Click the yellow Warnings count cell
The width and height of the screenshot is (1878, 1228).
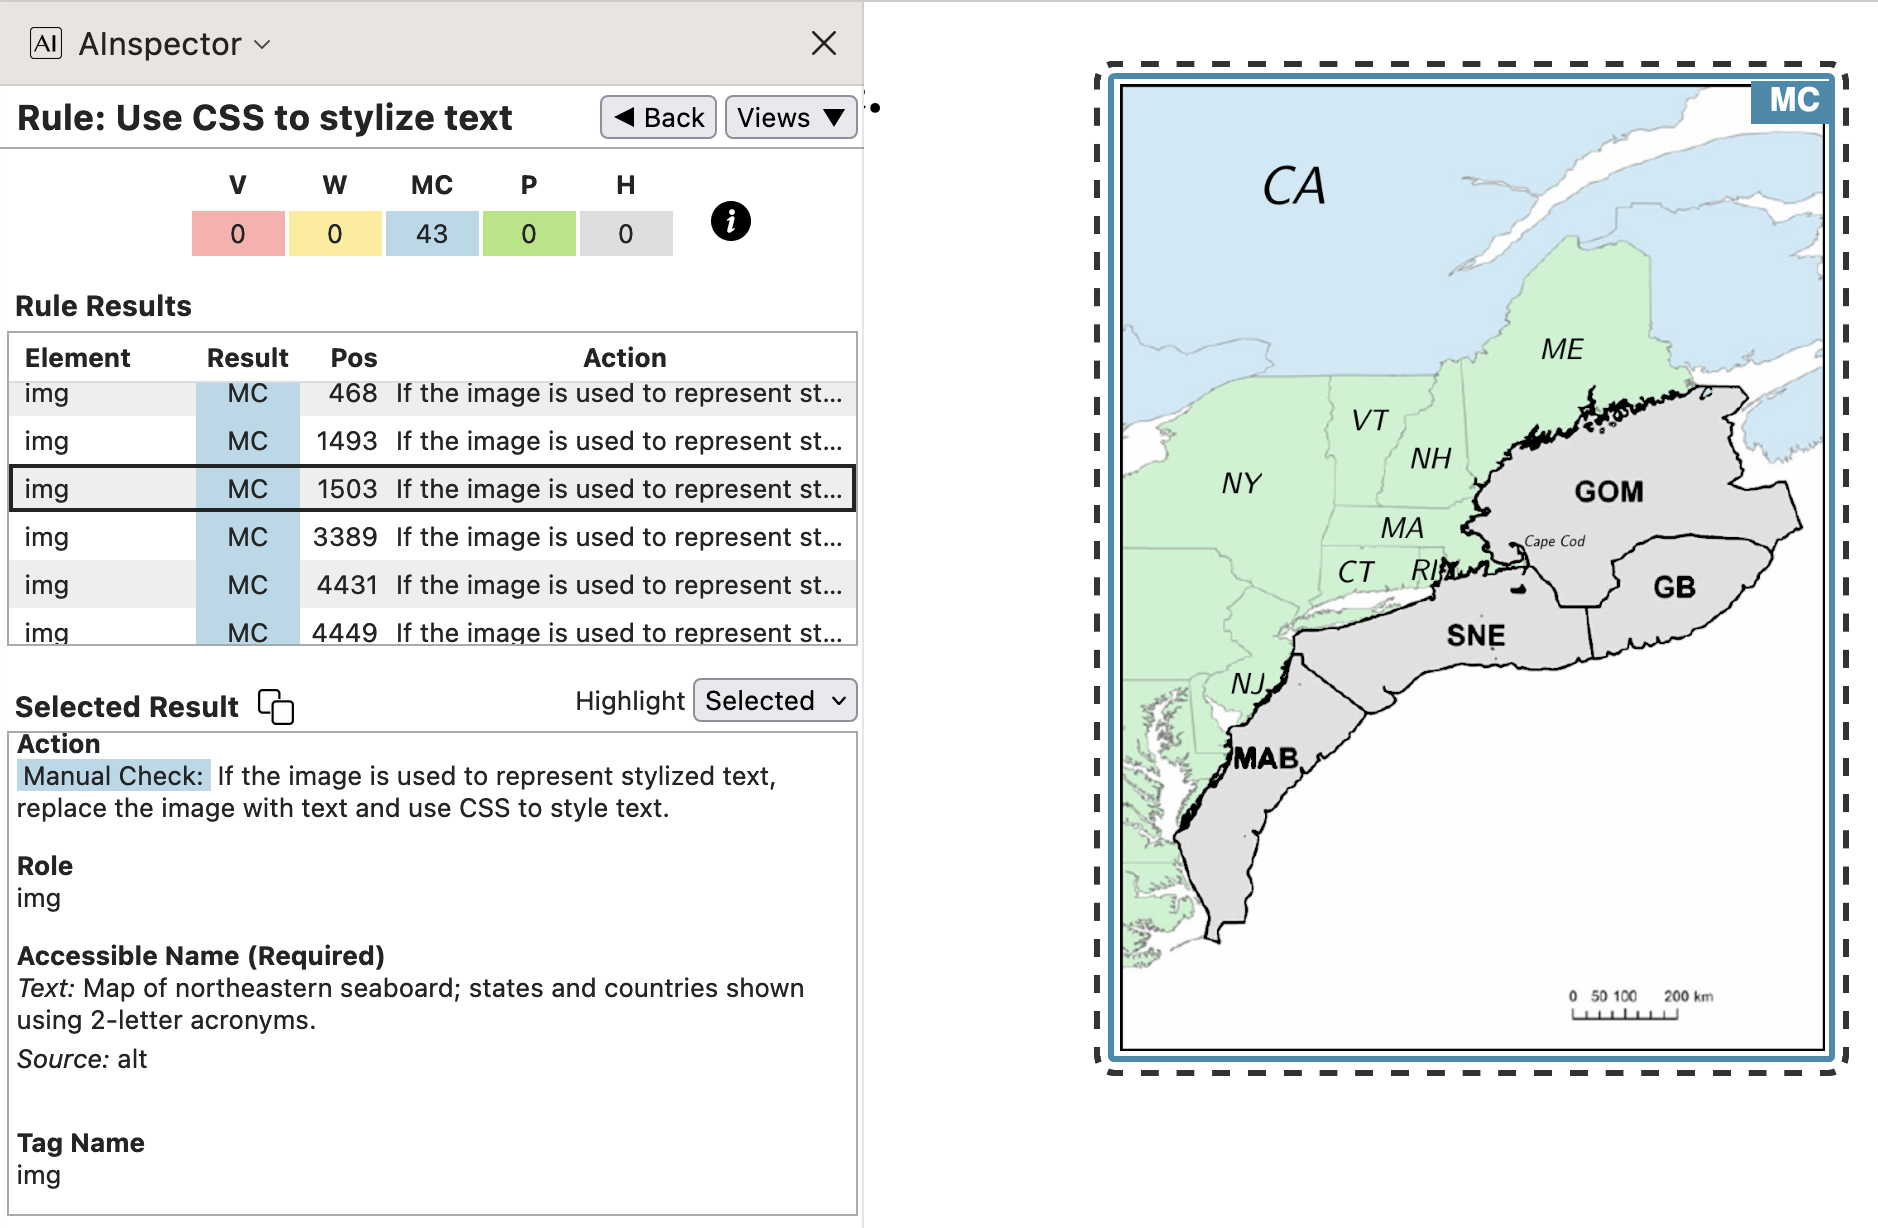click(x=335, y=234)
